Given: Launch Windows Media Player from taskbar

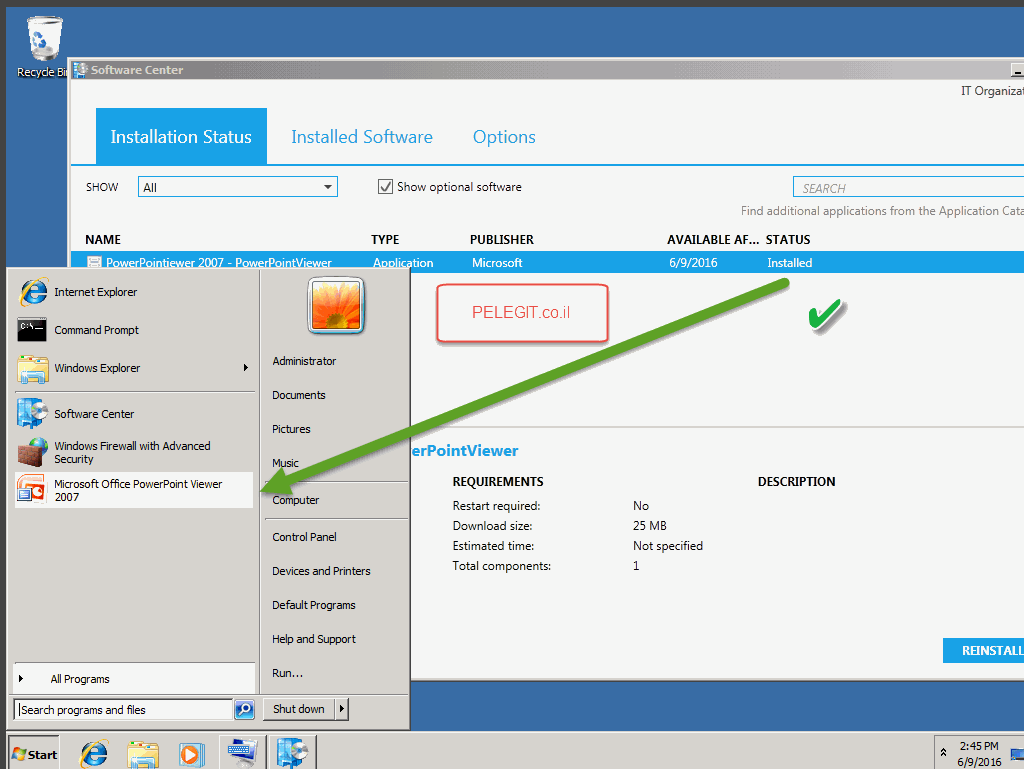Looking at the screenshot, I should [191, 754].
